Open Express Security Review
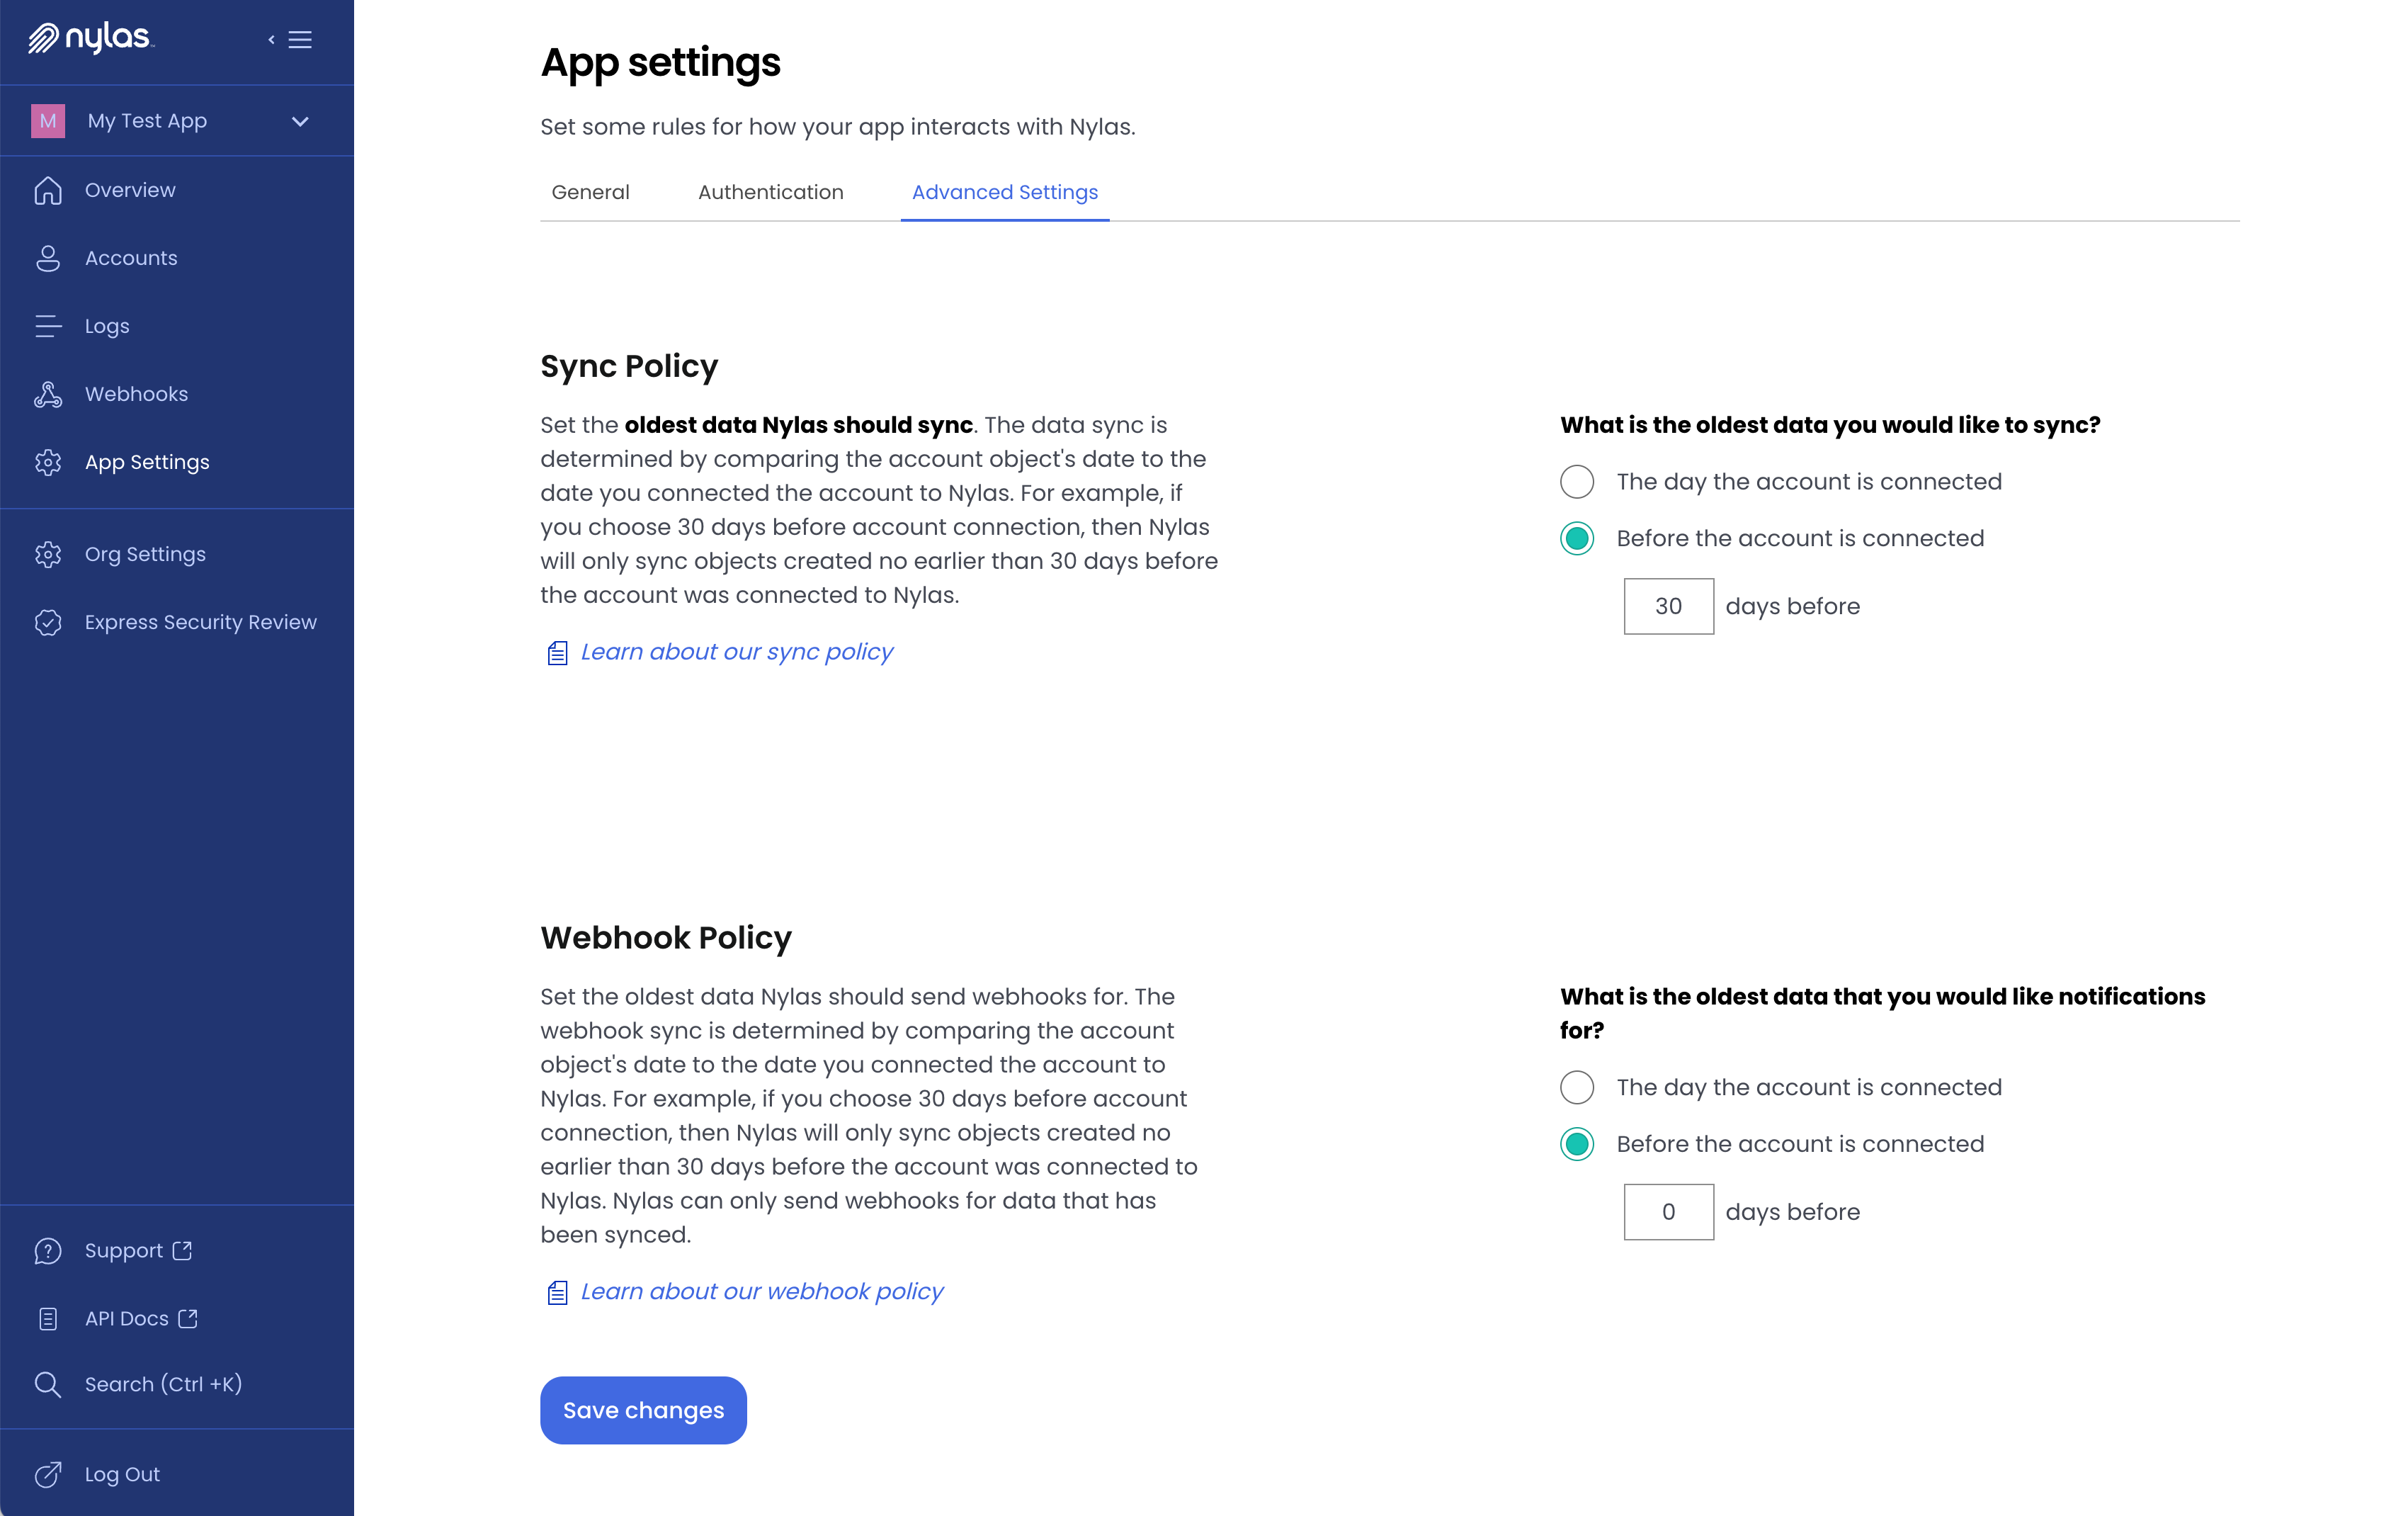The image size is (2408, 1516). click(200, 621)
